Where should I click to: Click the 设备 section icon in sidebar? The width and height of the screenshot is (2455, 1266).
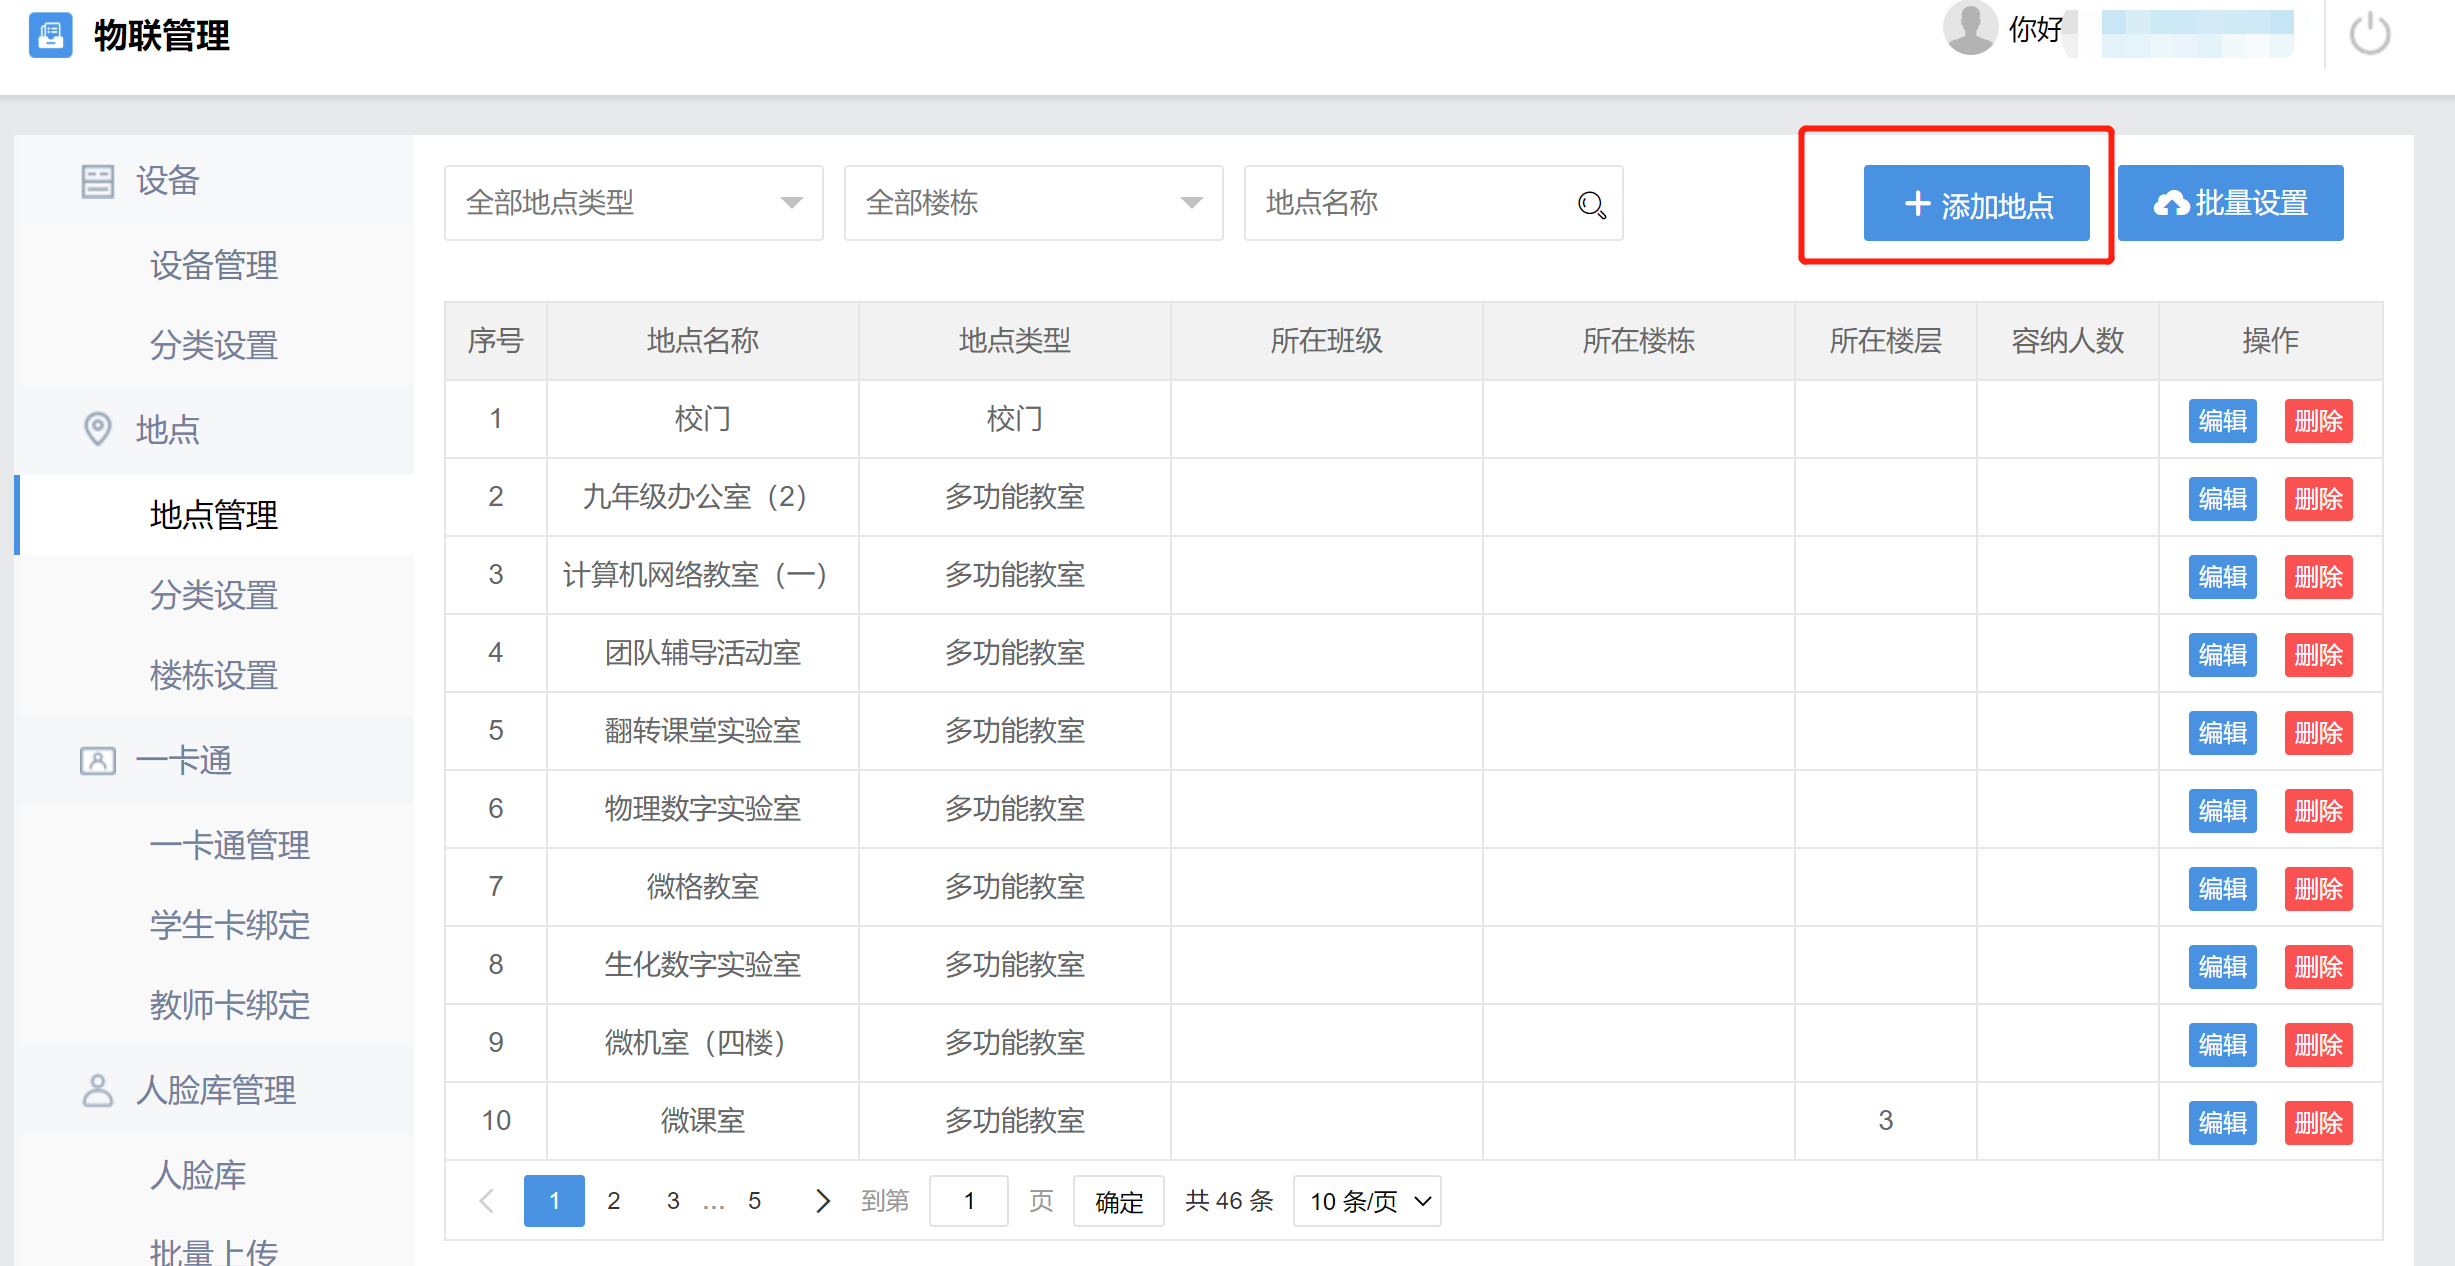coord(97,181)
